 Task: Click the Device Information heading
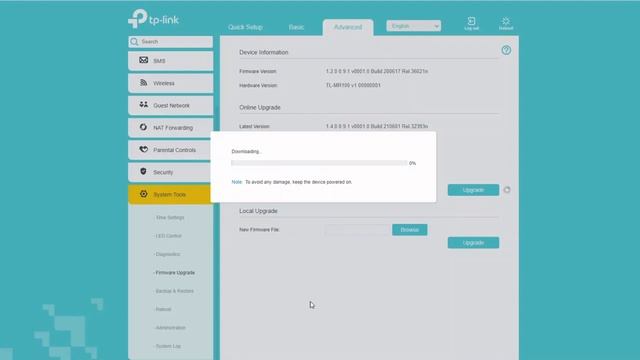tap(264, 52)
